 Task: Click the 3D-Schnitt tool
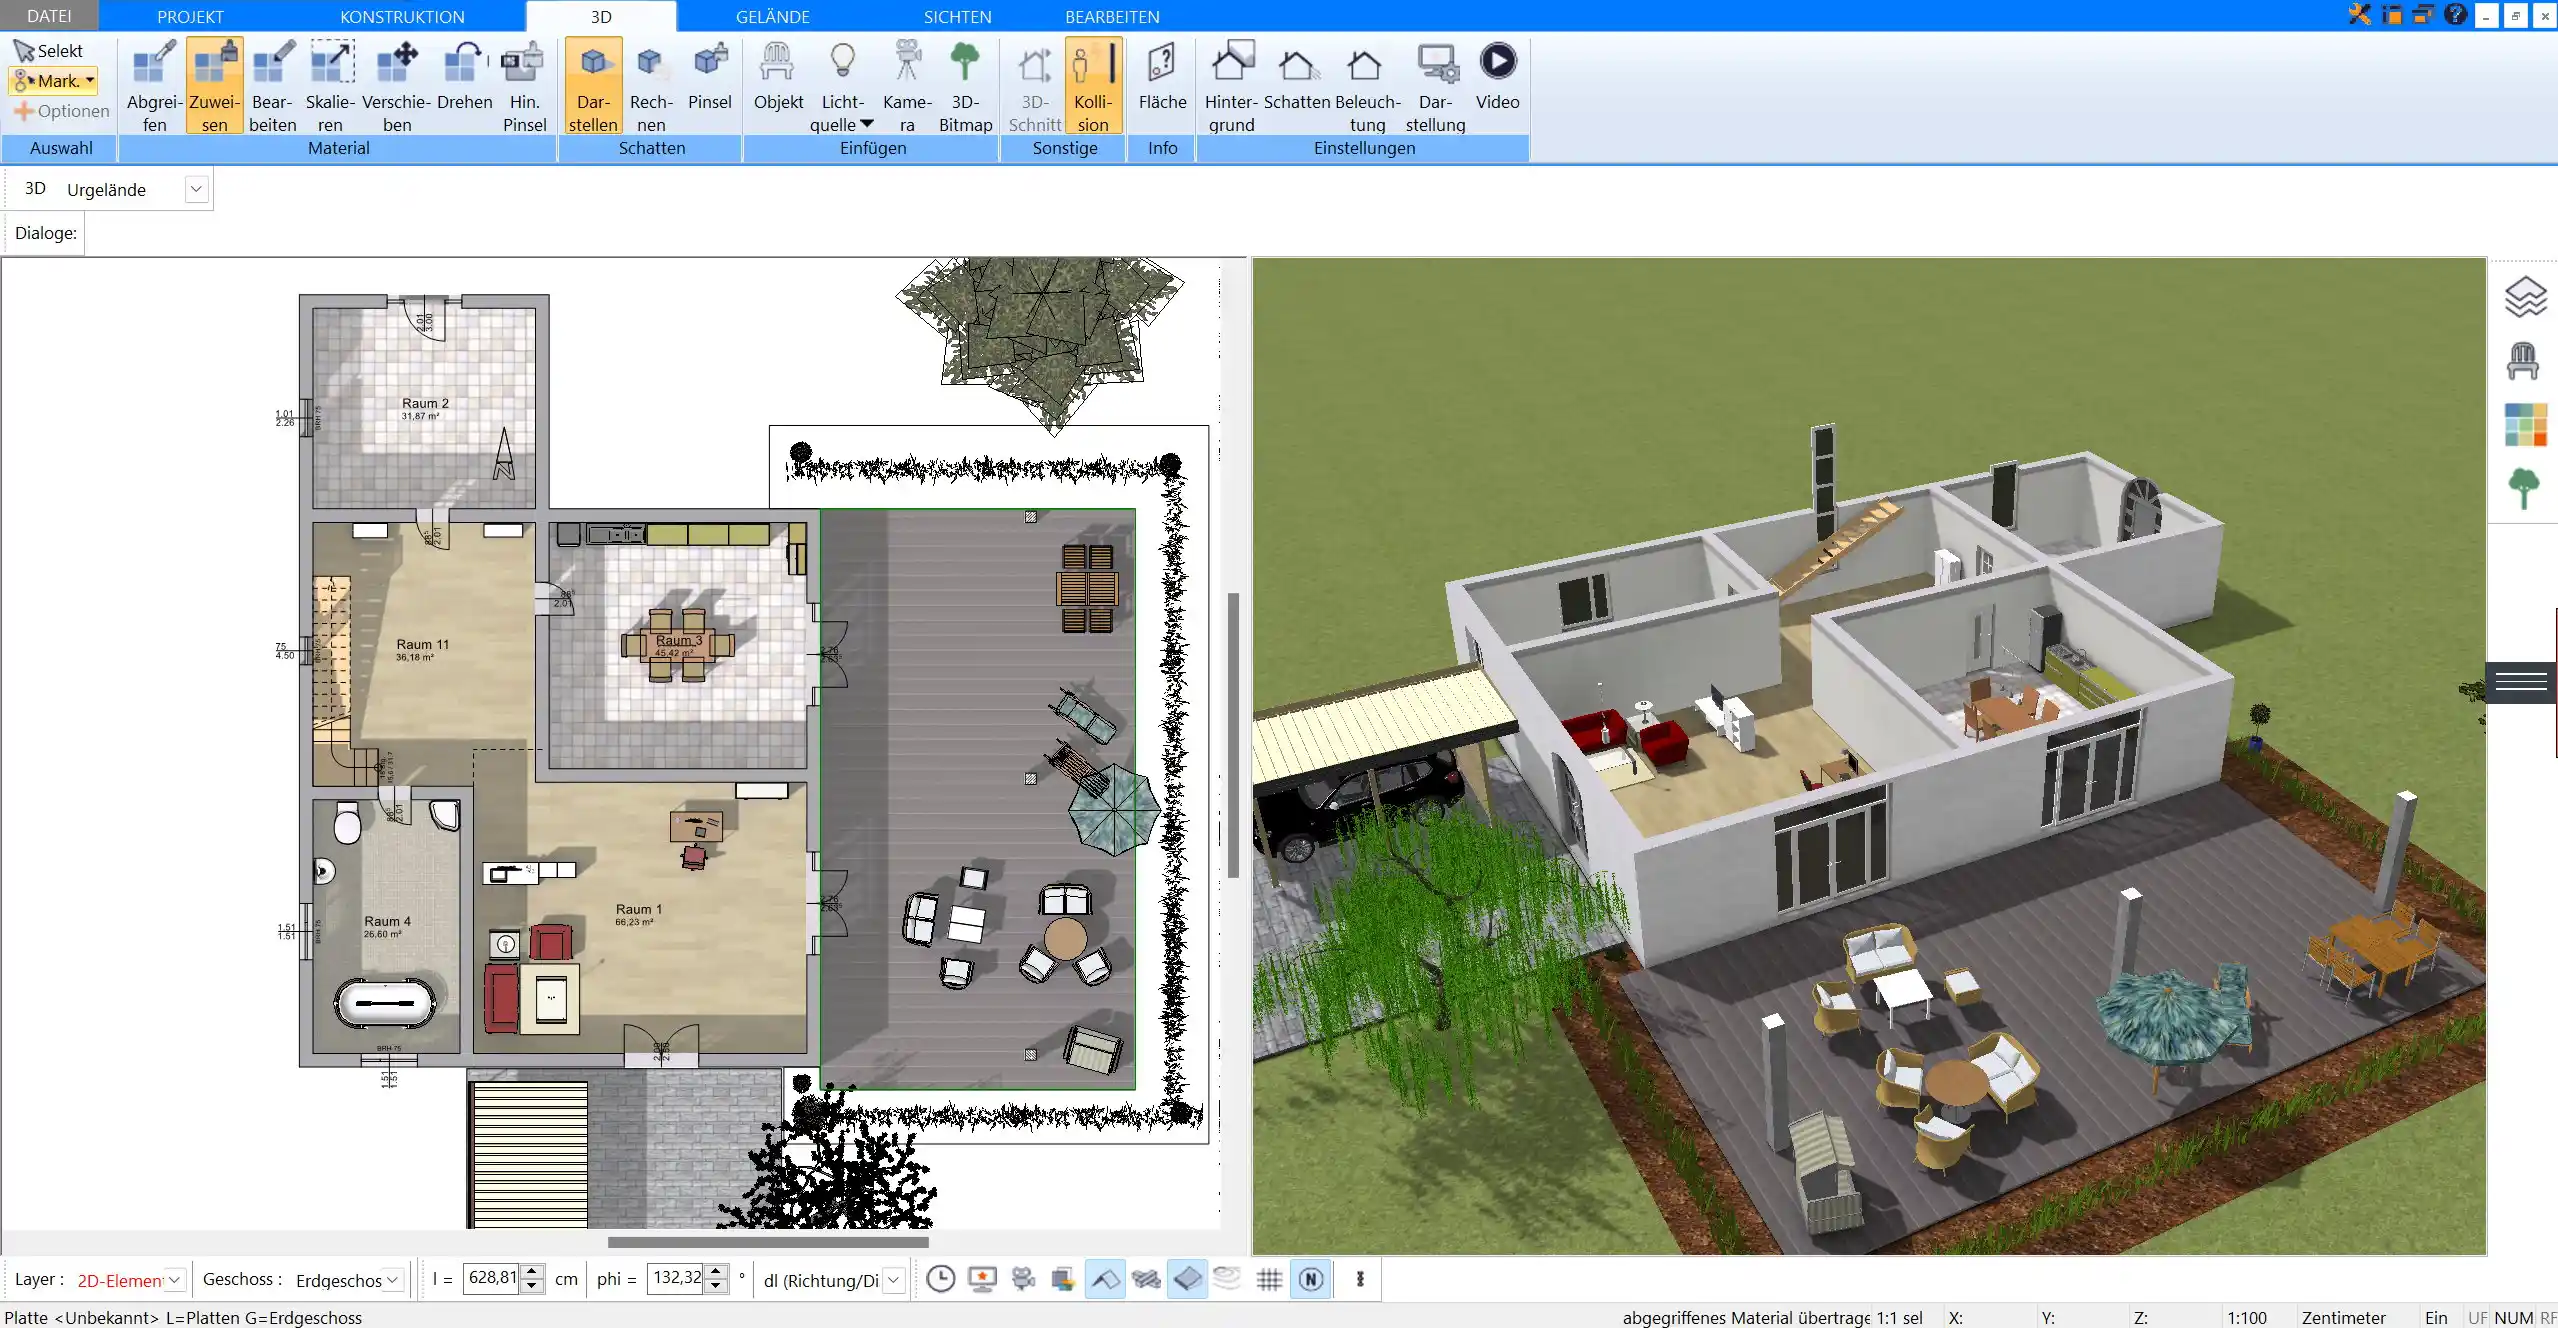[1034, 86]
